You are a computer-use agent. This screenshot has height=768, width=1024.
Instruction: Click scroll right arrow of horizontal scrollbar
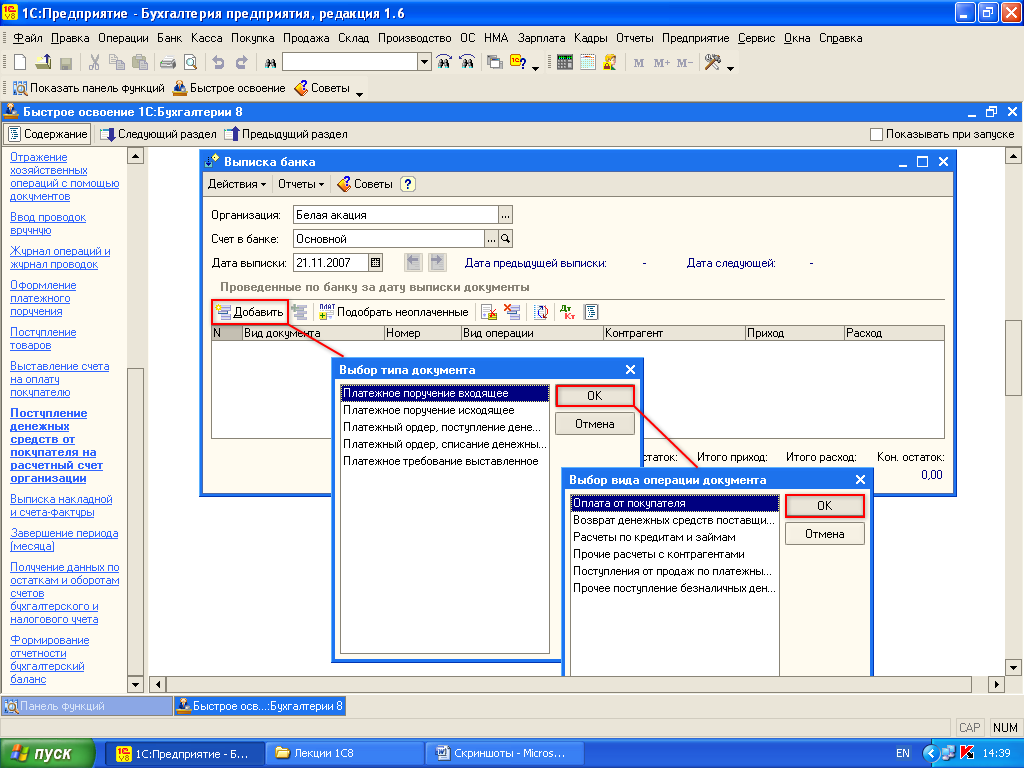coord(996,684)
